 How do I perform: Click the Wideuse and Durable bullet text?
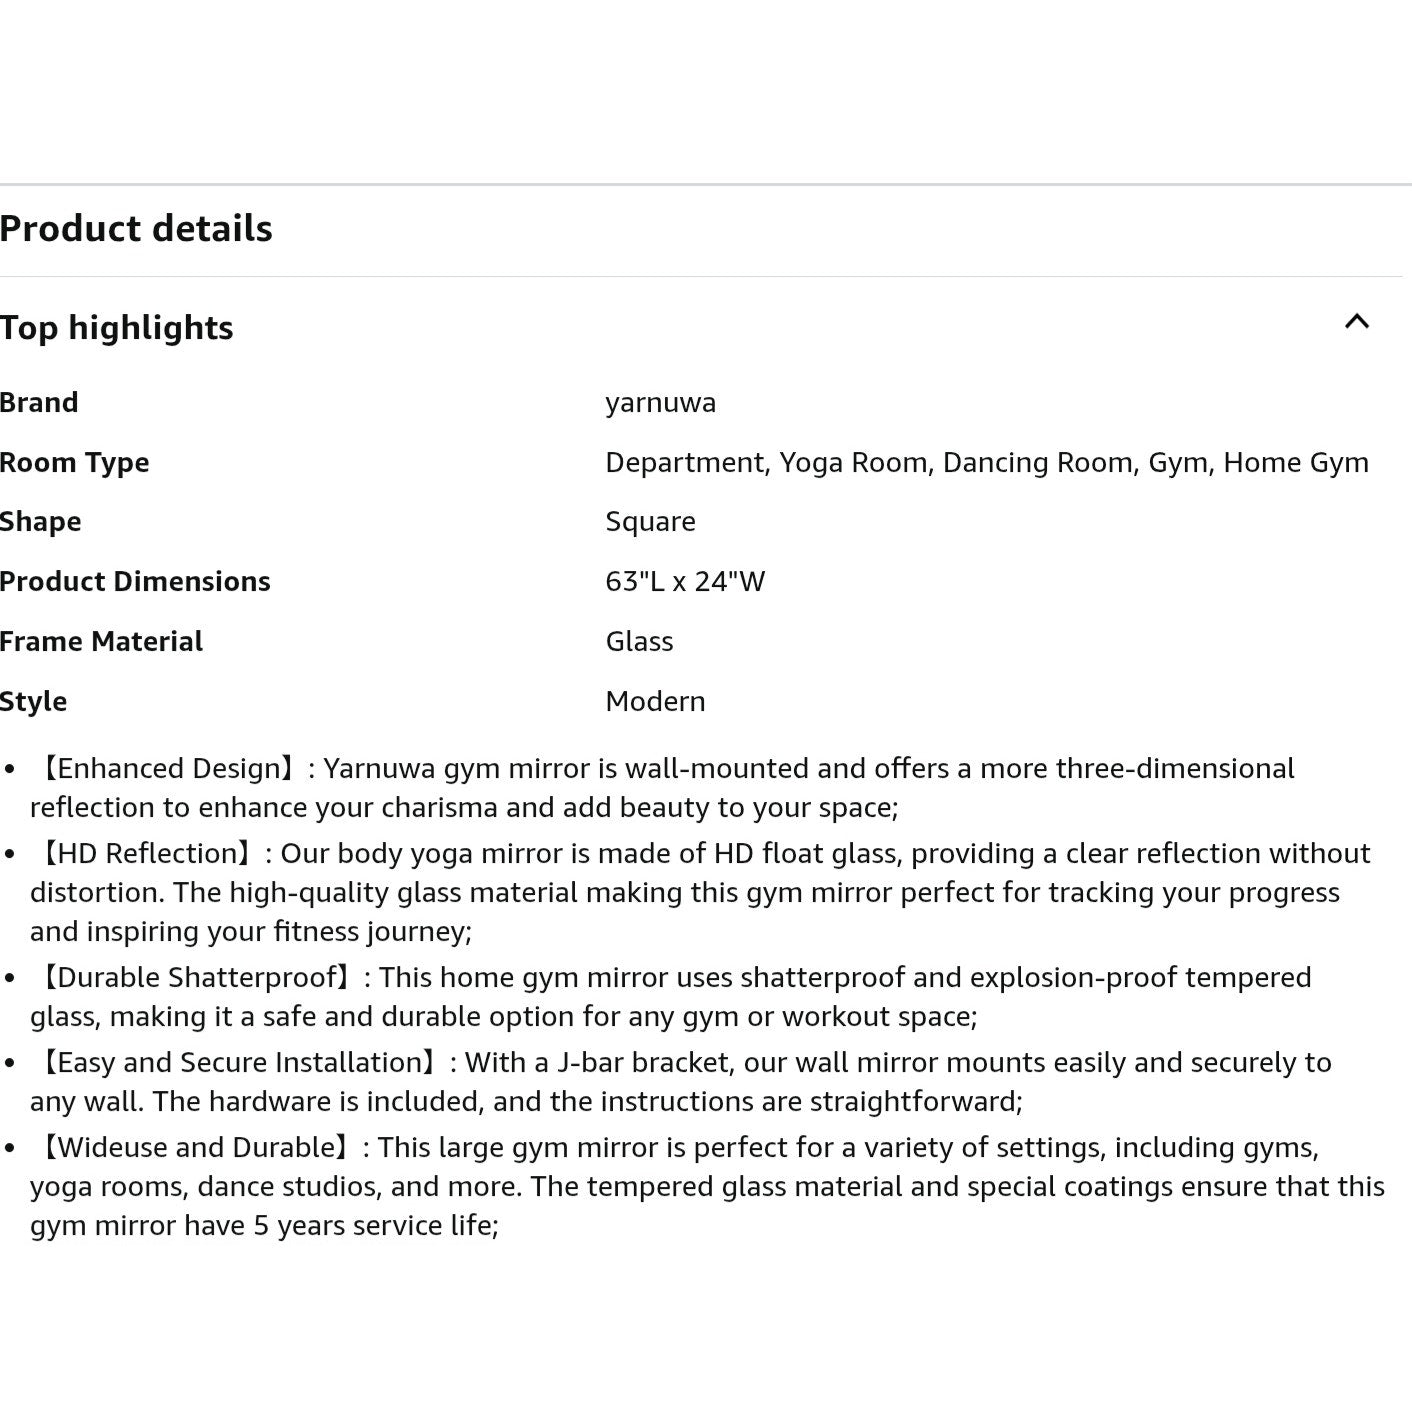pyautogui.click(x=707, y=1186)
